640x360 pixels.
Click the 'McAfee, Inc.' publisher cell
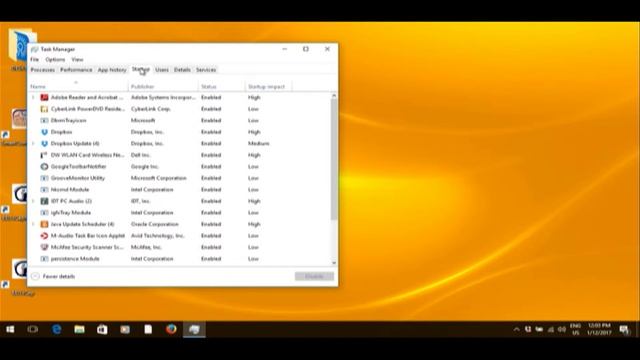pyautogui.click(x=146, y=247)
